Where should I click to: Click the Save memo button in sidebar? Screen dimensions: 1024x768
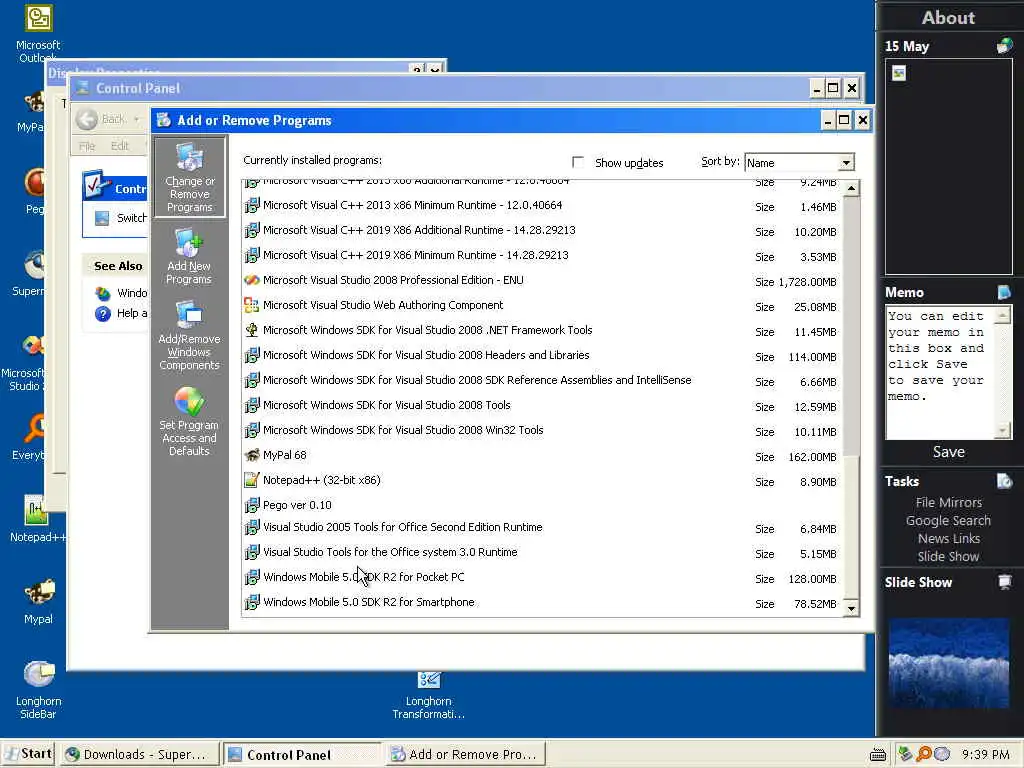948,452
